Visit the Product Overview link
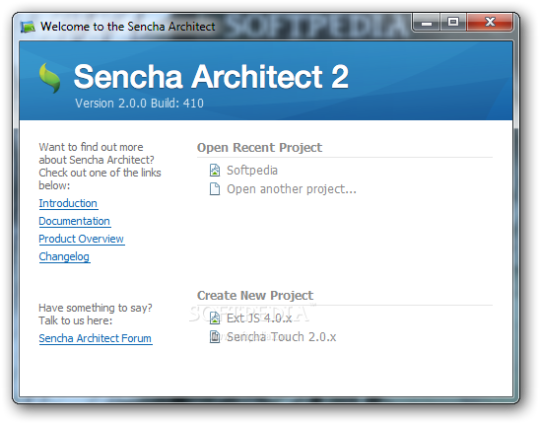540x424 pixels. click(x=81, y=239)
